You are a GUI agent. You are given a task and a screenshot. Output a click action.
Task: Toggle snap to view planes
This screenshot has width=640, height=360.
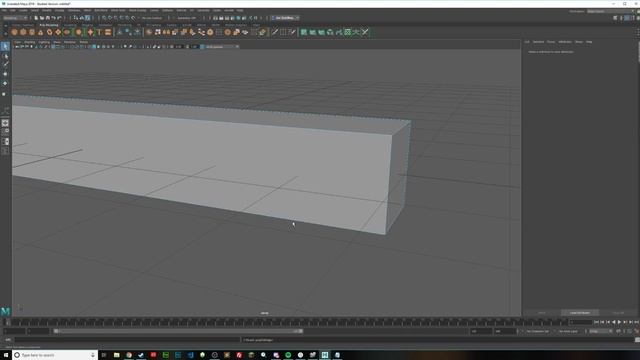(127, 18)
